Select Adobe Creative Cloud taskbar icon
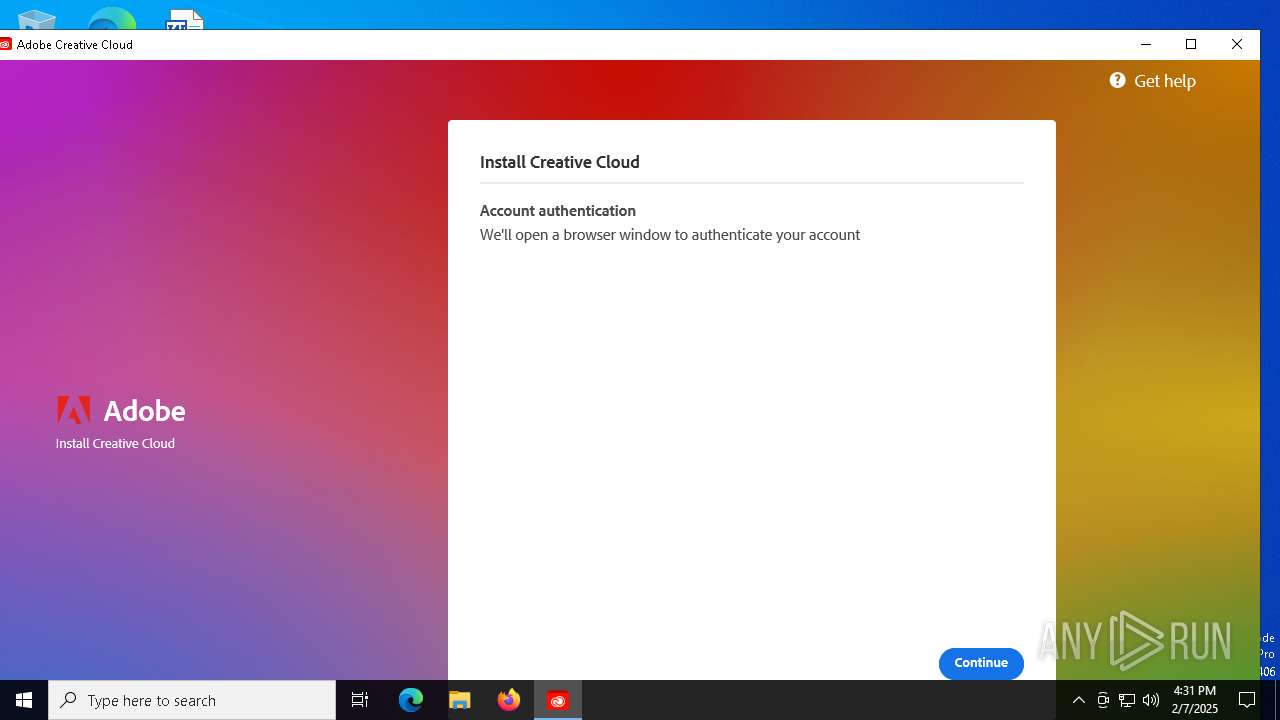Viewport: 1280px width, 720px height. (558, 700)
